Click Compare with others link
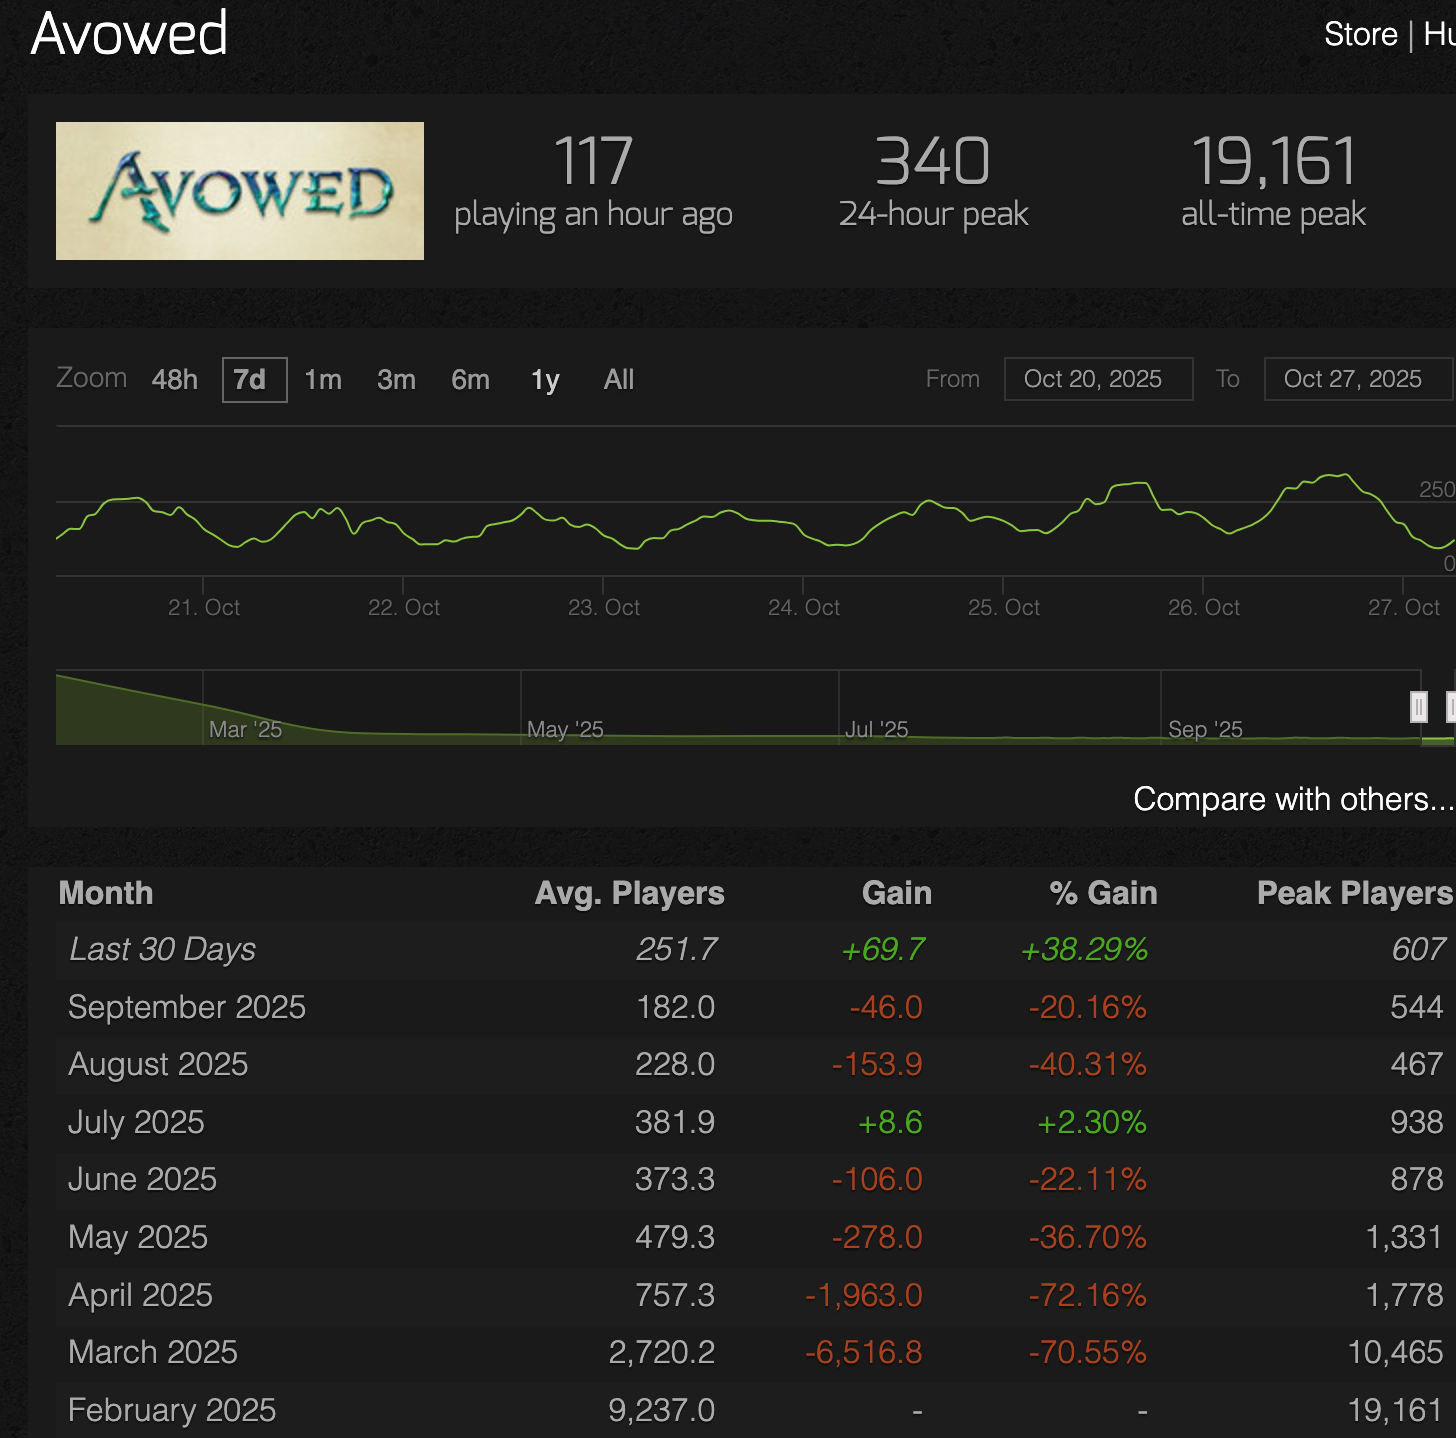 tap(1293, 799)
